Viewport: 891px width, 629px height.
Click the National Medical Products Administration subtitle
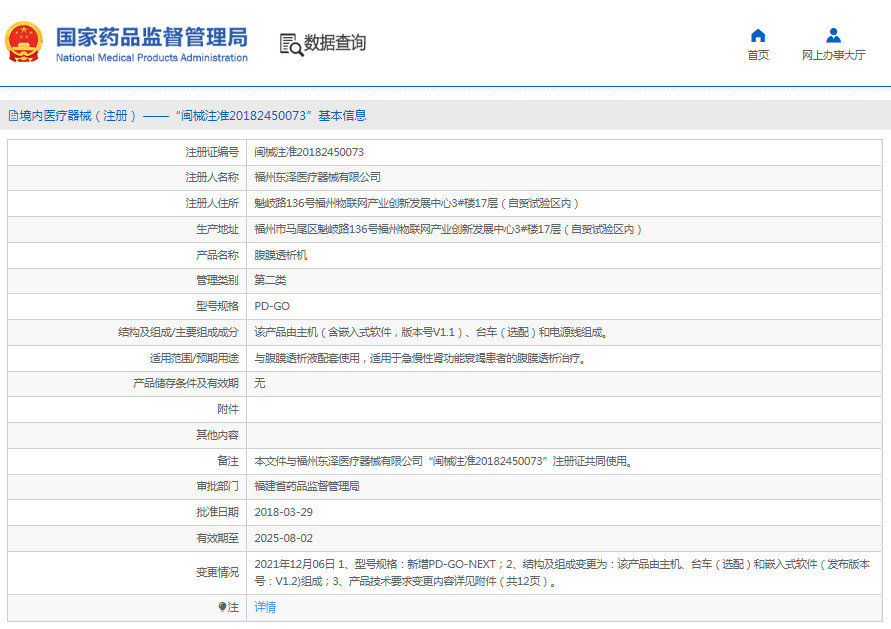coord(151,58)
